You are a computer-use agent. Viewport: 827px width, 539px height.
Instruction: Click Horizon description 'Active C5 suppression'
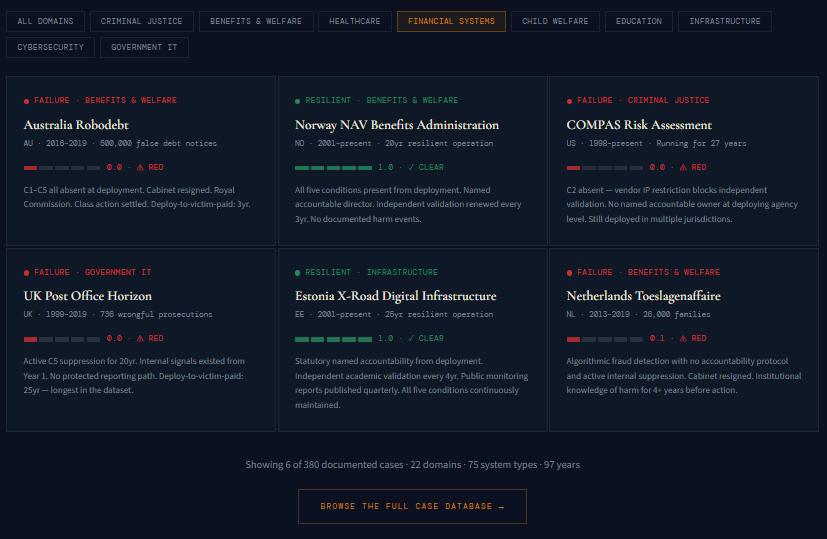point(134,376)
